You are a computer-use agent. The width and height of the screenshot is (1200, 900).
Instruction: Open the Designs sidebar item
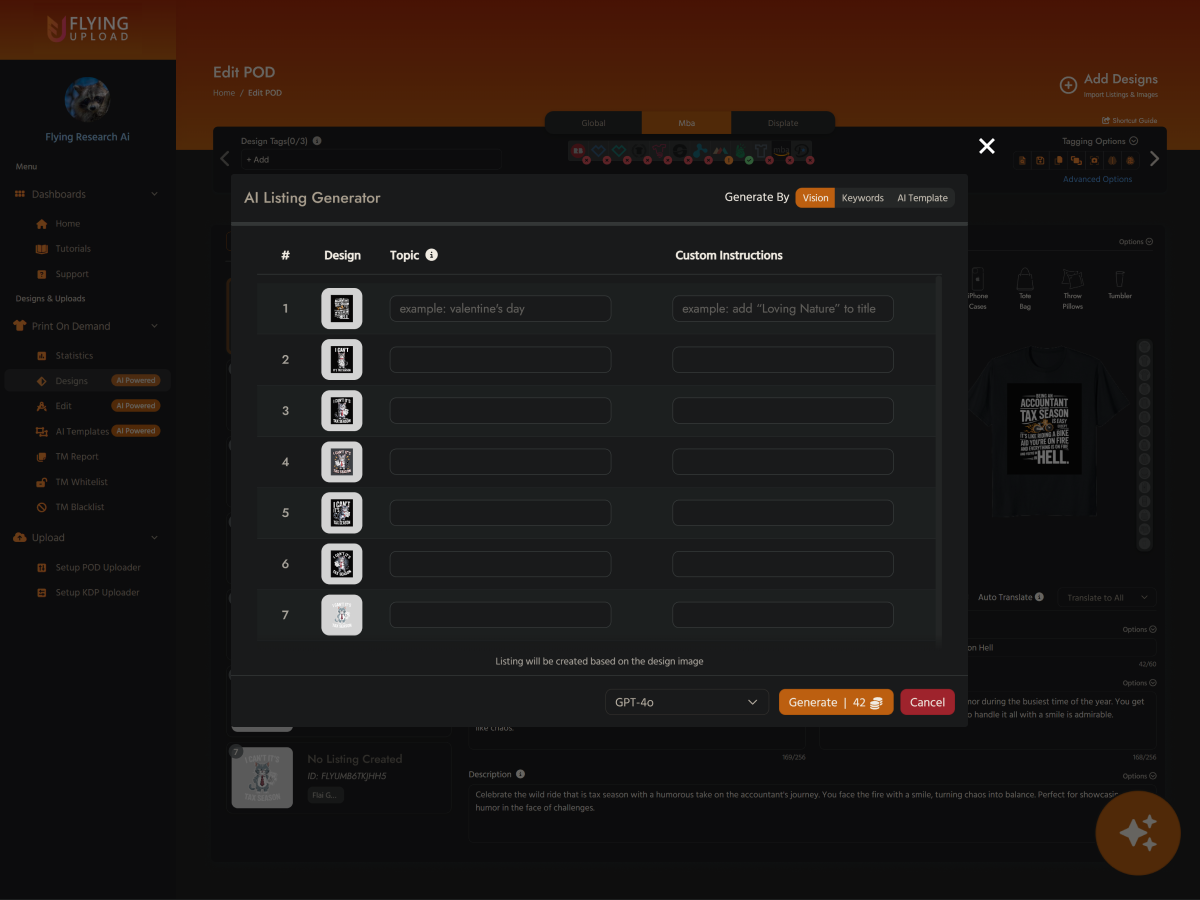[88, 381]
